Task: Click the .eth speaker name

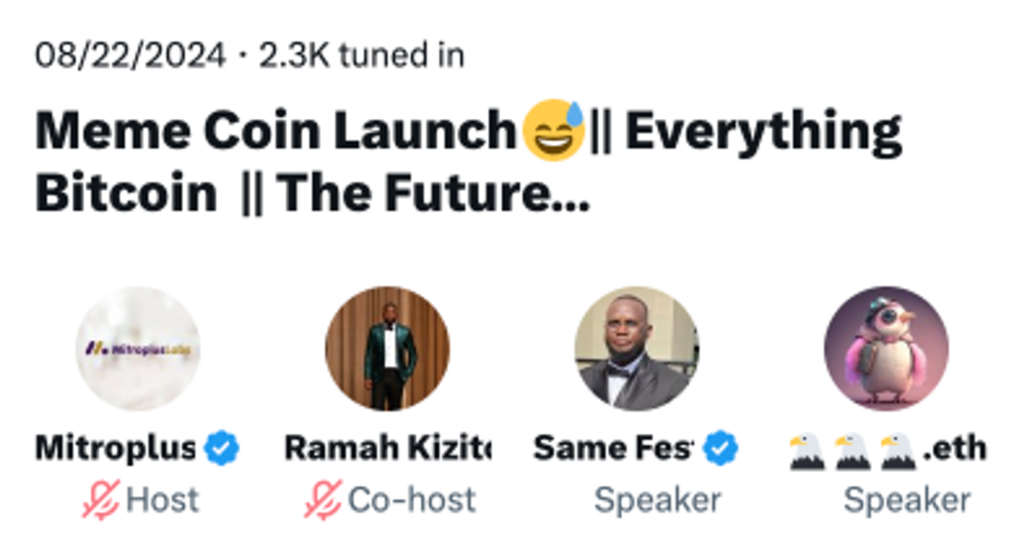Action: coord(888,449)
